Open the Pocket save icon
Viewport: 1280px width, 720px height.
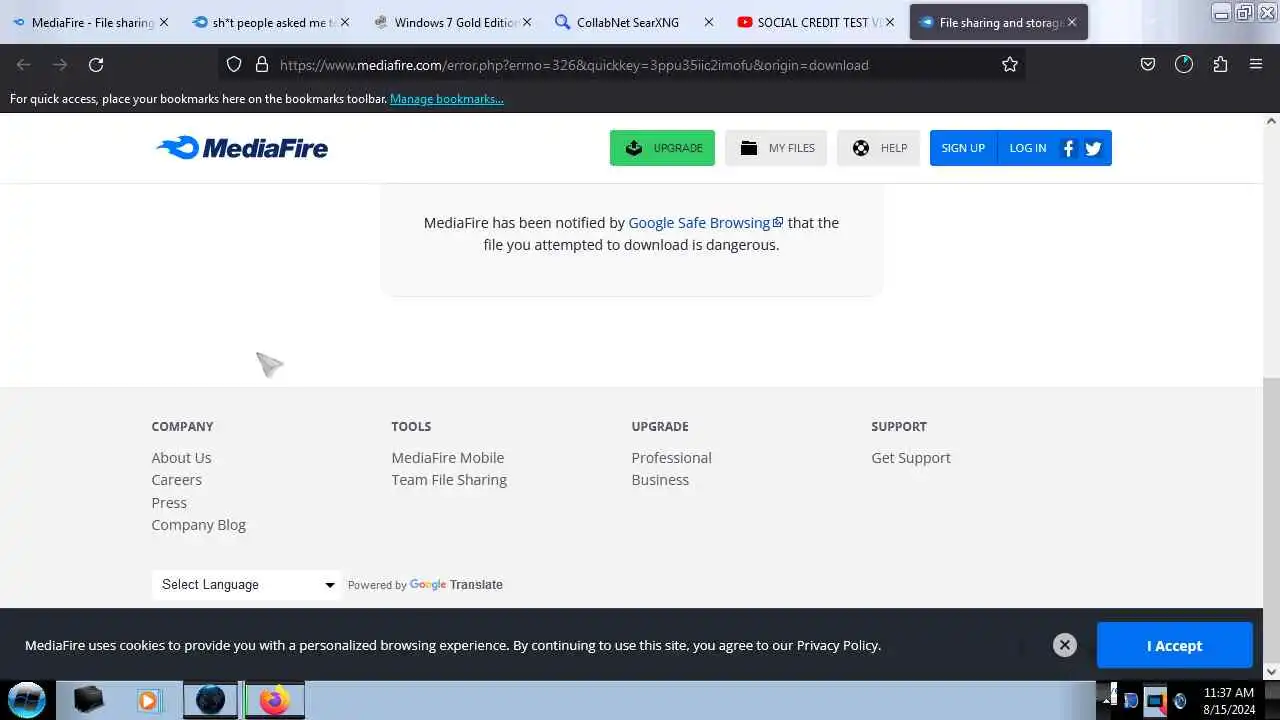pyautogui.click(x=1148, y=65)
